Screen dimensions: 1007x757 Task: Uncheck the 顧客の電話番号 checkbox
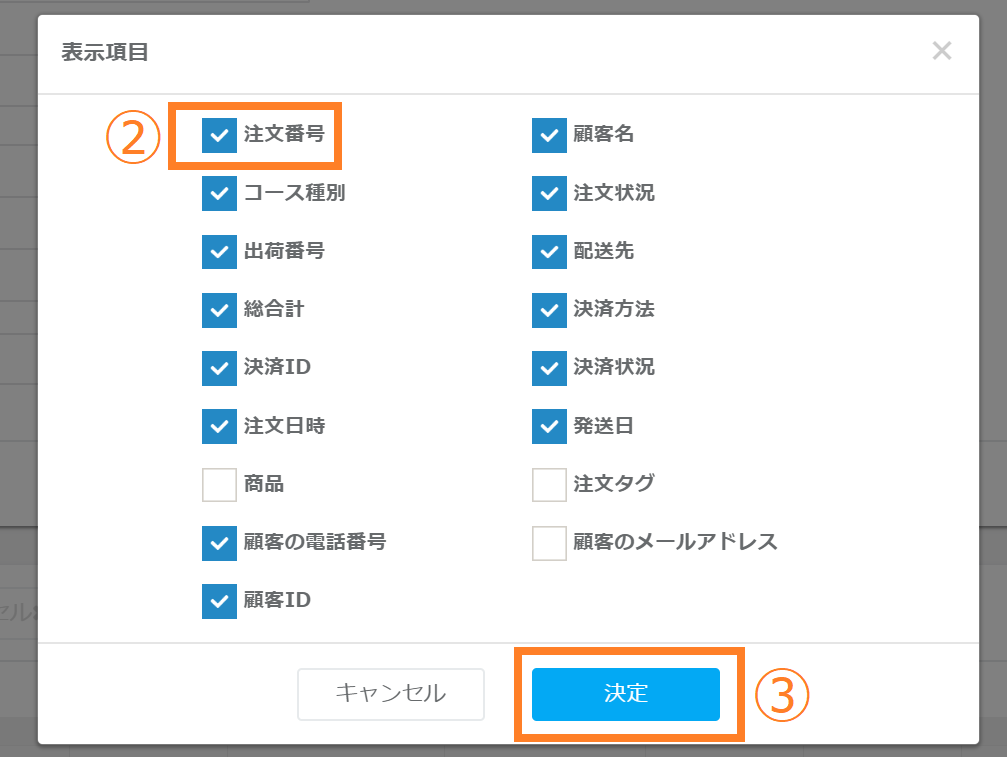[x=219, y=543]
